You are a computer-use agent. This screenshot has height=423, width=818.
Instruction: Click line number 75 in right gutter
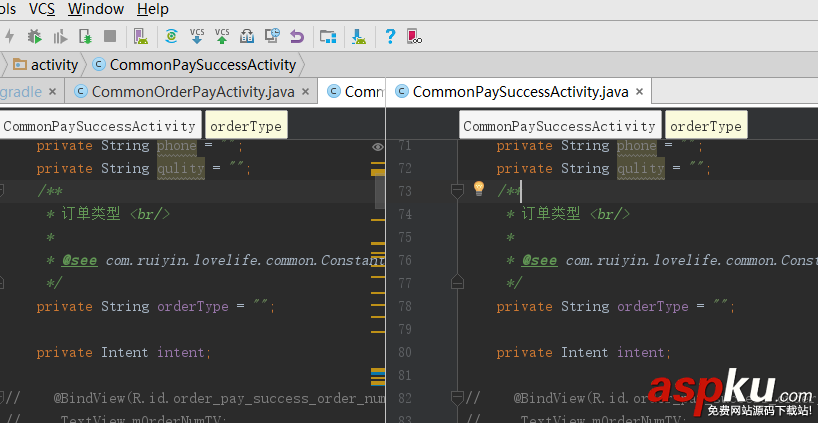pyautogui.click(x=404, y=237)
